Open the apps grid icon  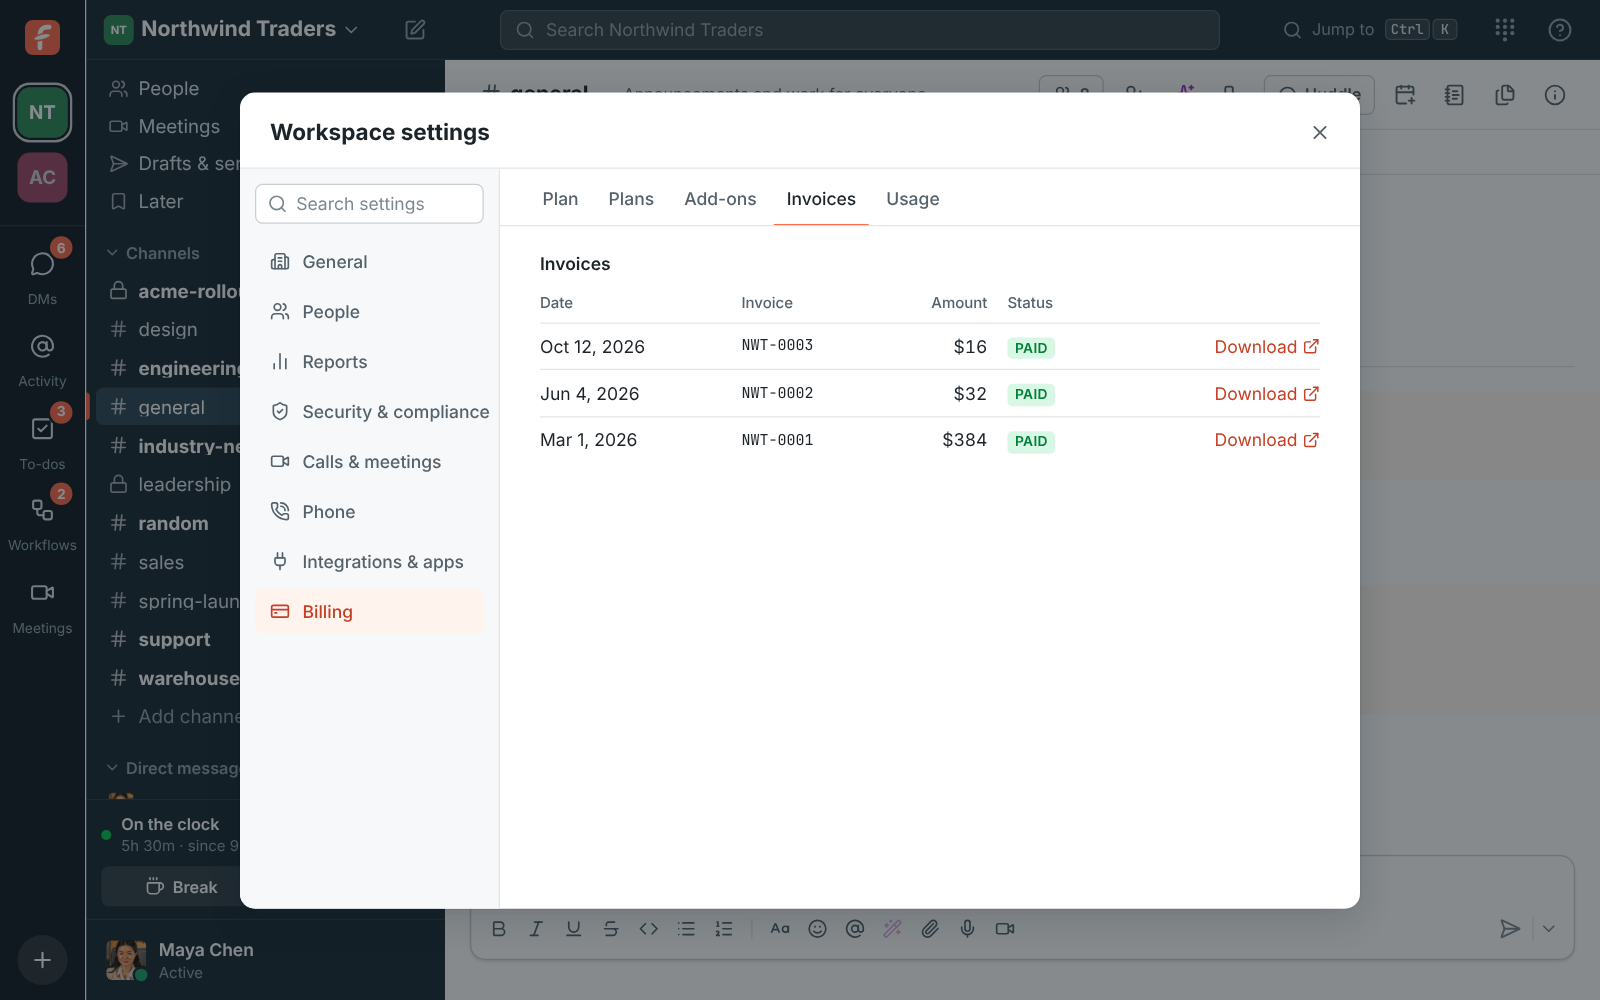tap(1505, 30)
